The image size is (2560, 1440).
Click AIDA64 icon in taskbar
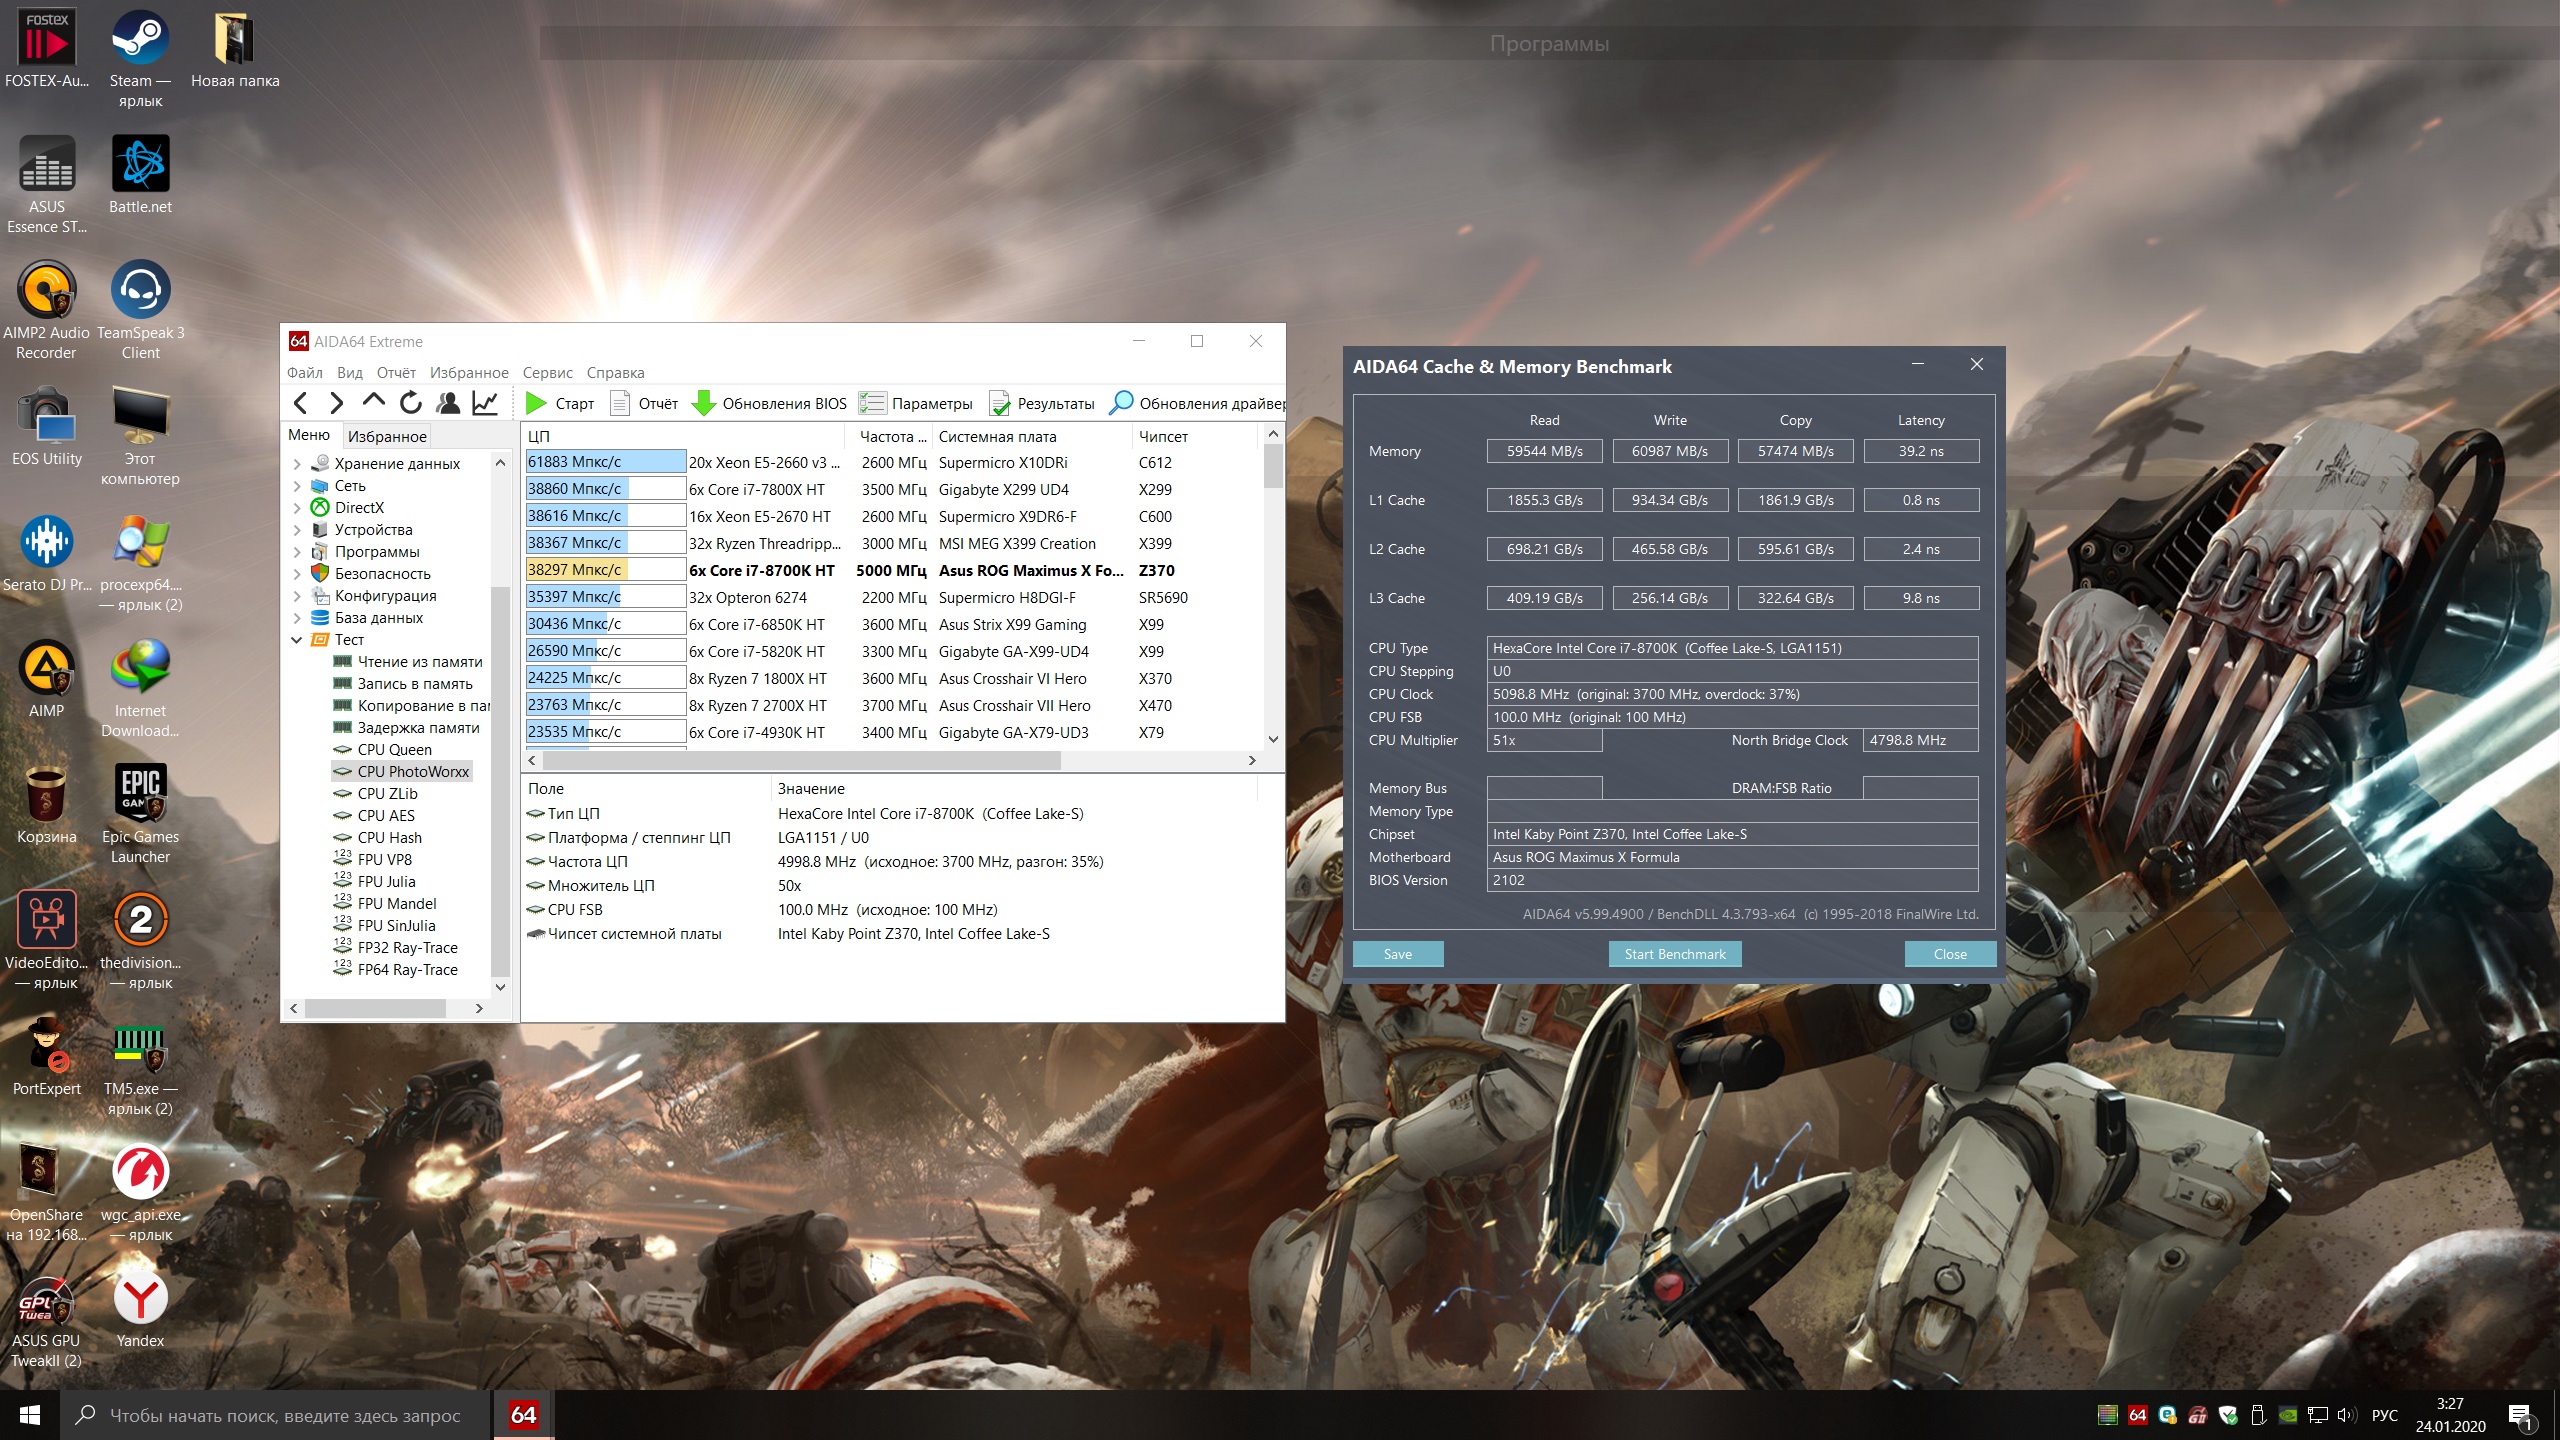pos(523,1414)
